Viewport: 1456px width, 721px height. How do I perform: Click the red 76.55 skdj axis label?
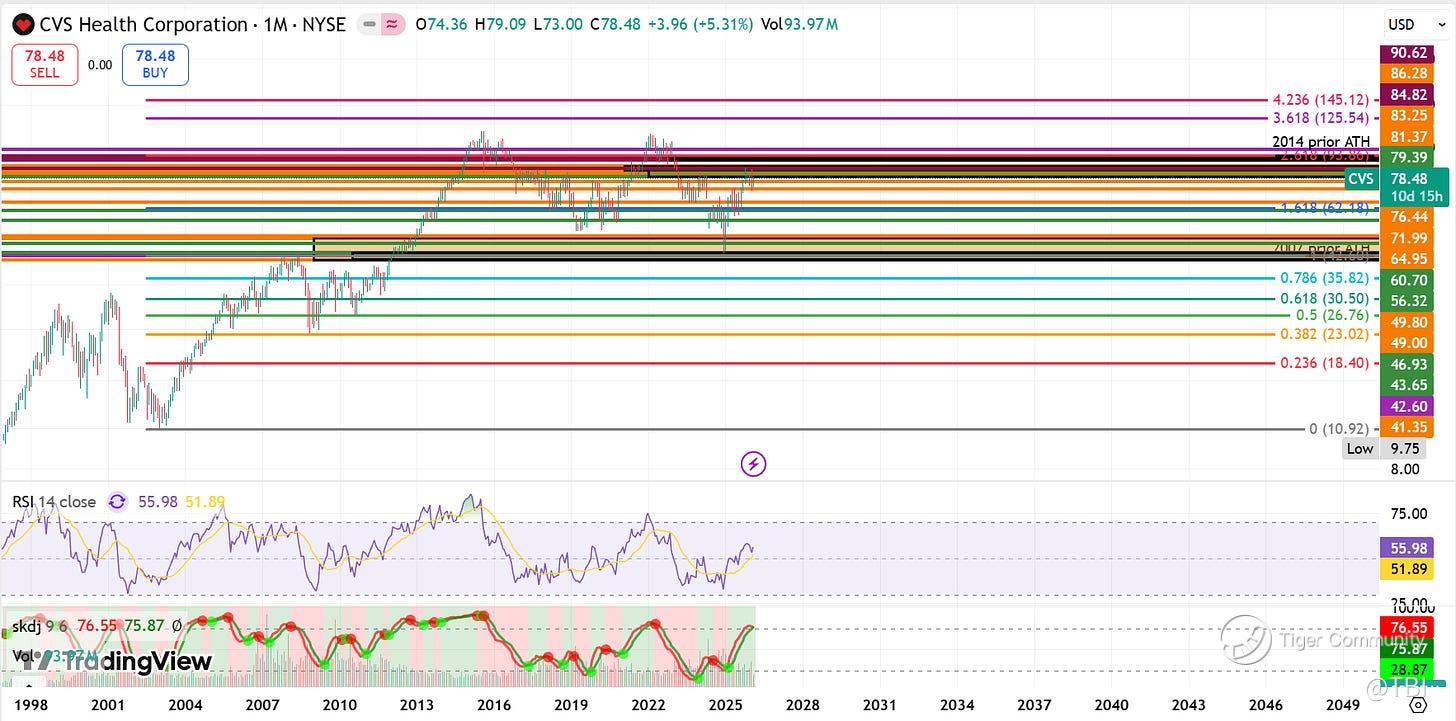pyautogui.click(x=1405, y=627)
